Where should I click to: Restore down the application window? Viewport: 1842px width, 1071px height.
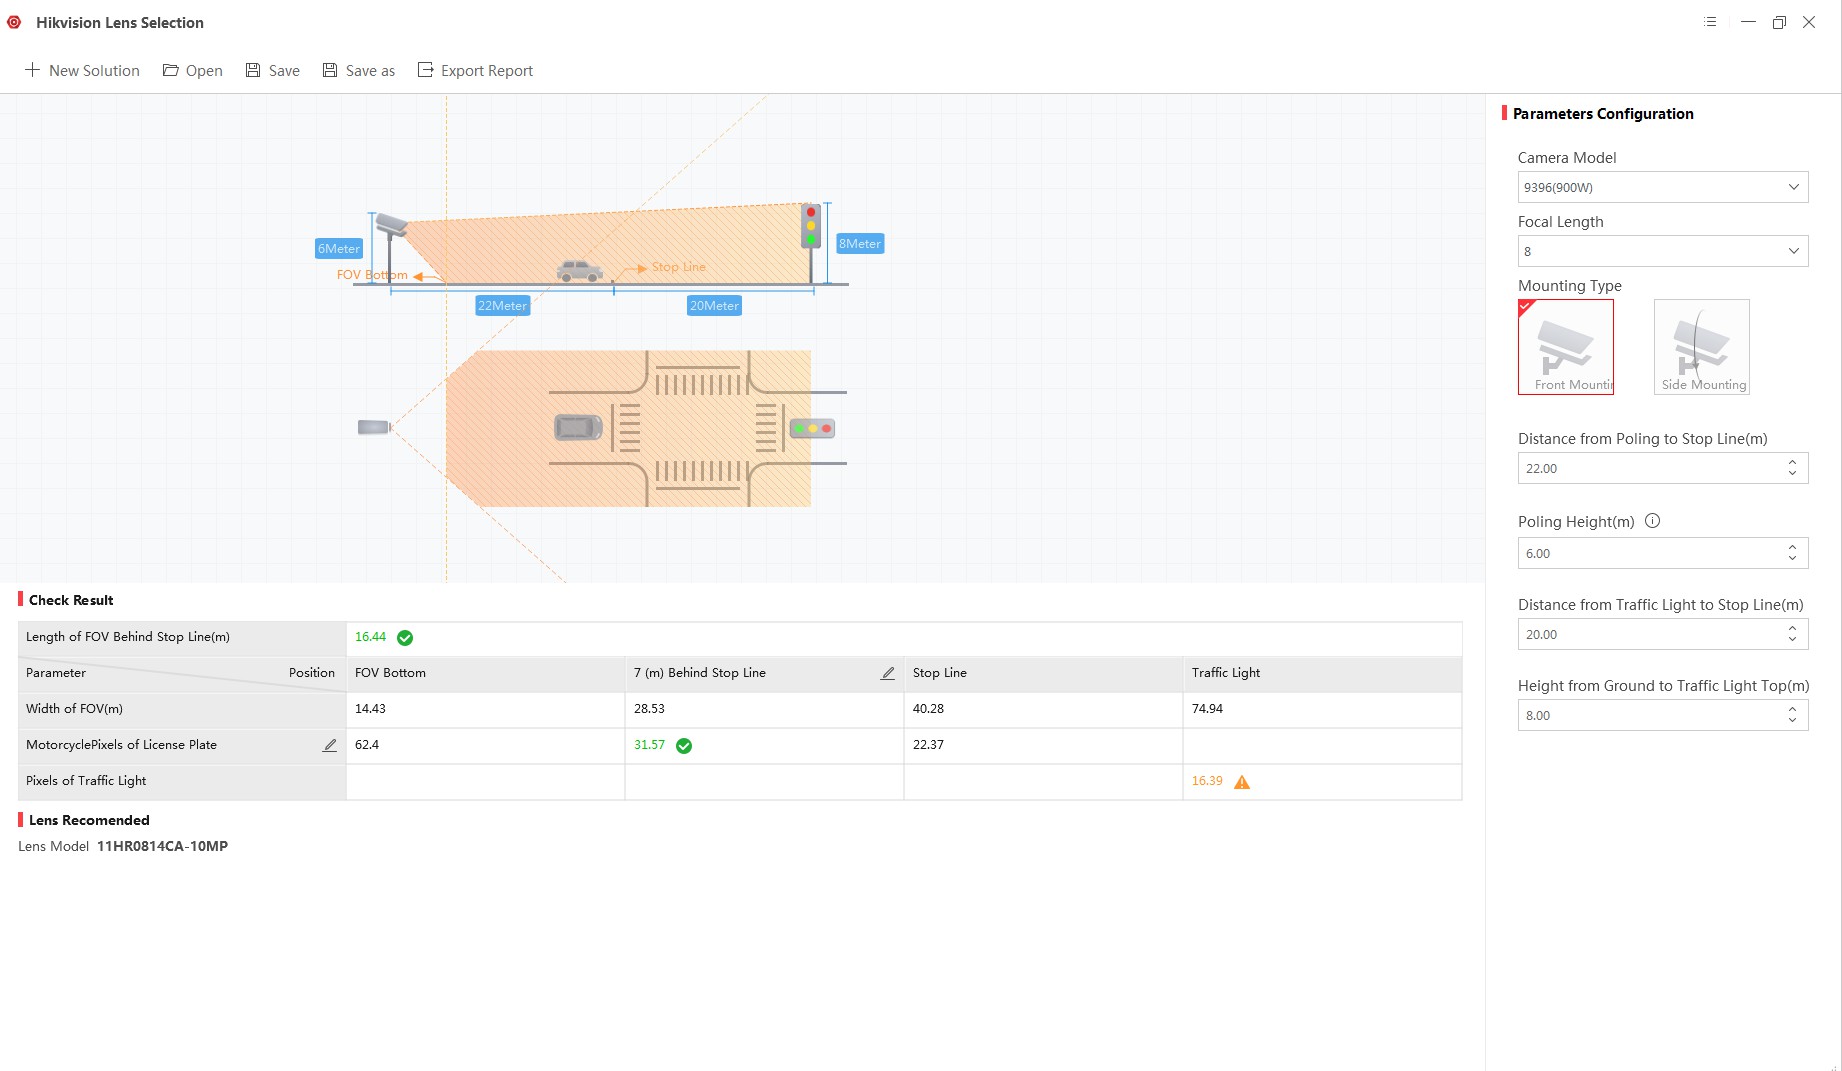click(x=1779, y=22)
